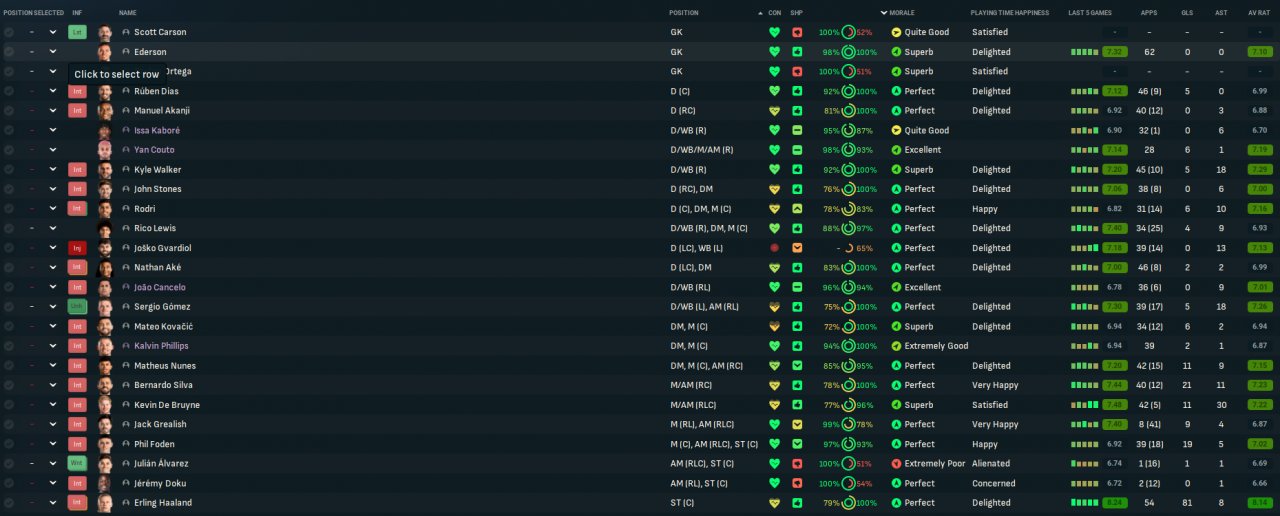Tick the selection circle for Rodri

coord(9,209)
